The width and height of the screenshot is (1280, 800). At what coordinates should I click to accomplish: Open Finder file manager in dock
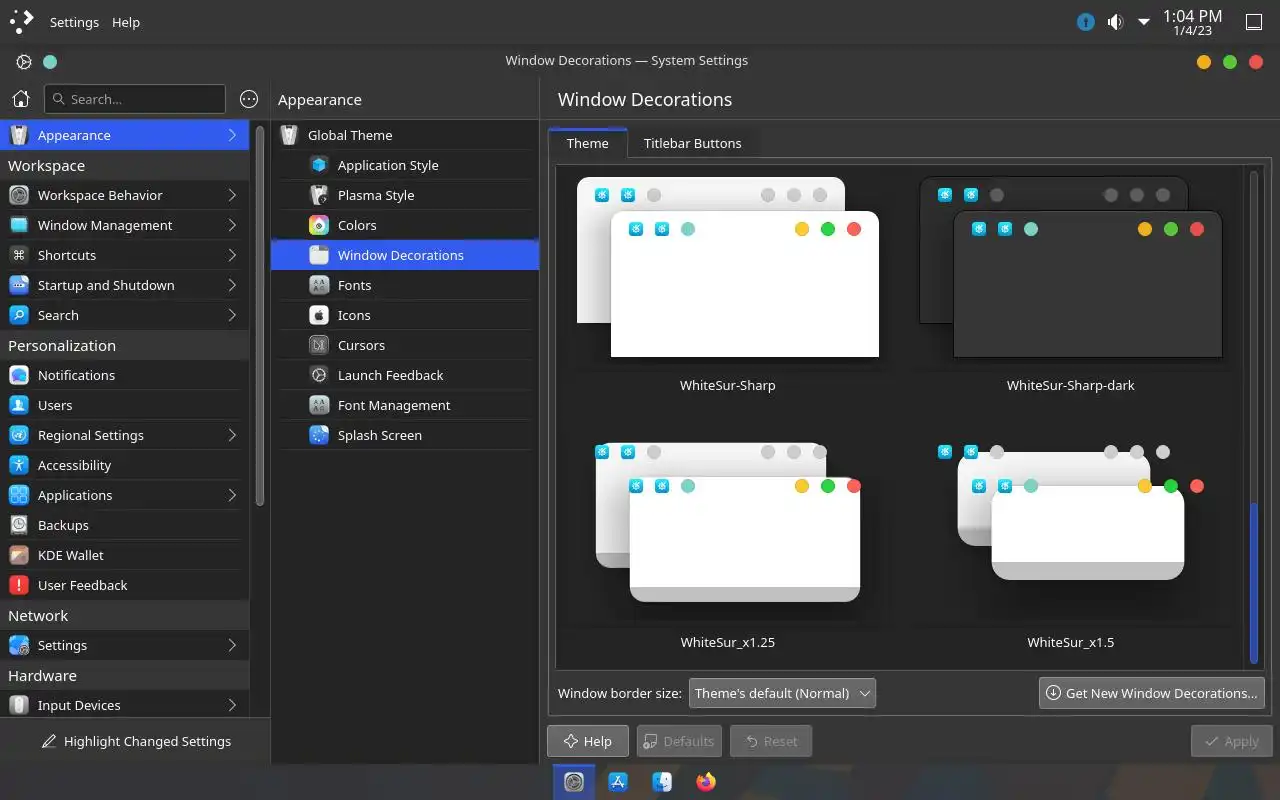pos(662,782)
